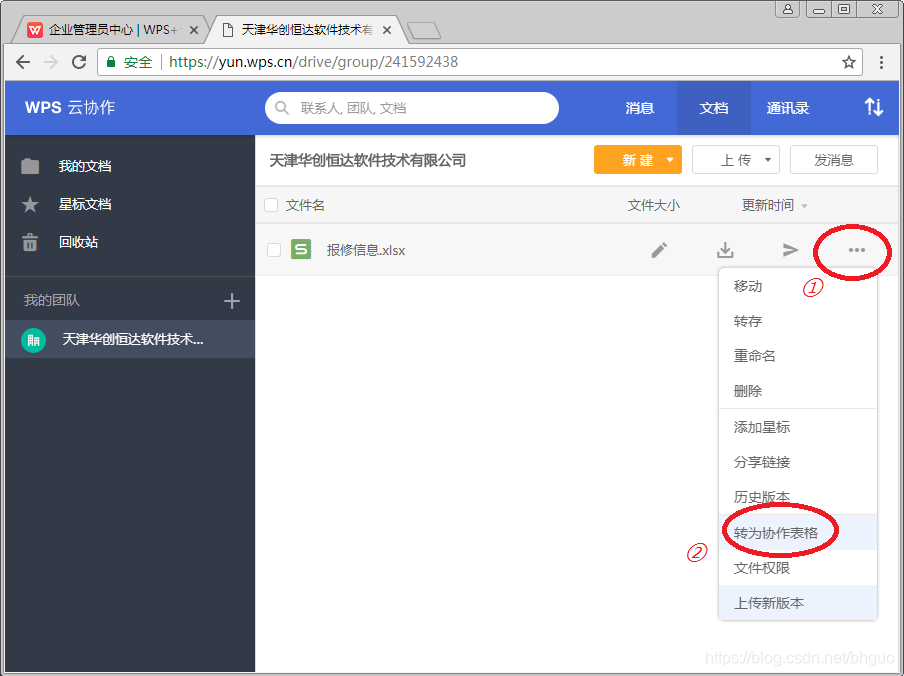Choose 删除 from the menu
This screenshot has height=676, width=904.
[798, 391]
